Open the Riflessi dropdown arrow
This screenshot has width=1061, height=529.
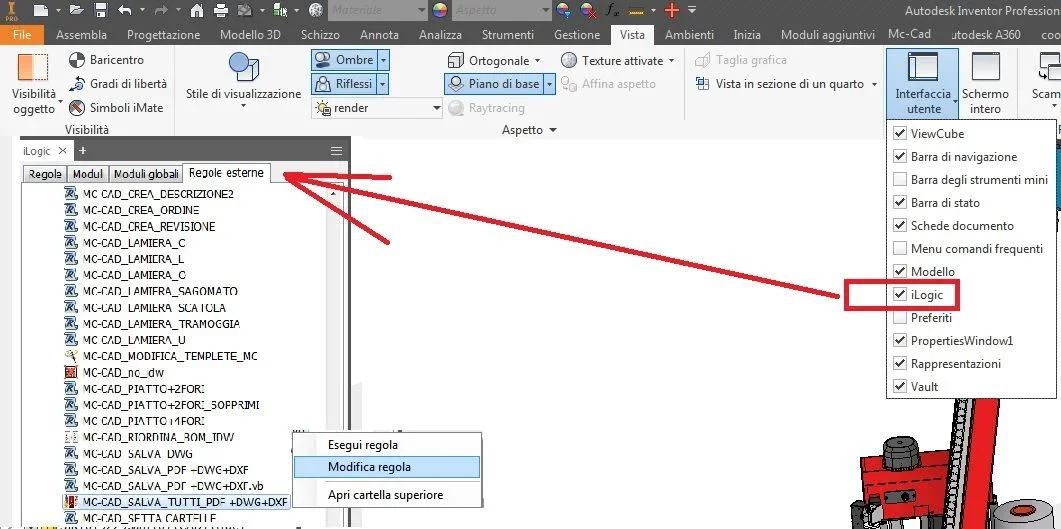coord(384,84)
